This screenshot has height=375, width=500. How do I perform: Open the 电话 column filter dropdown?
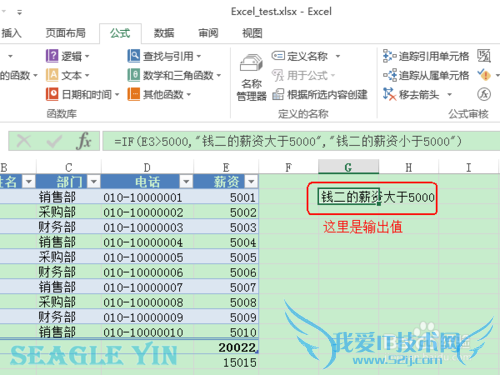pyautogui.click(x=186, y=182)
